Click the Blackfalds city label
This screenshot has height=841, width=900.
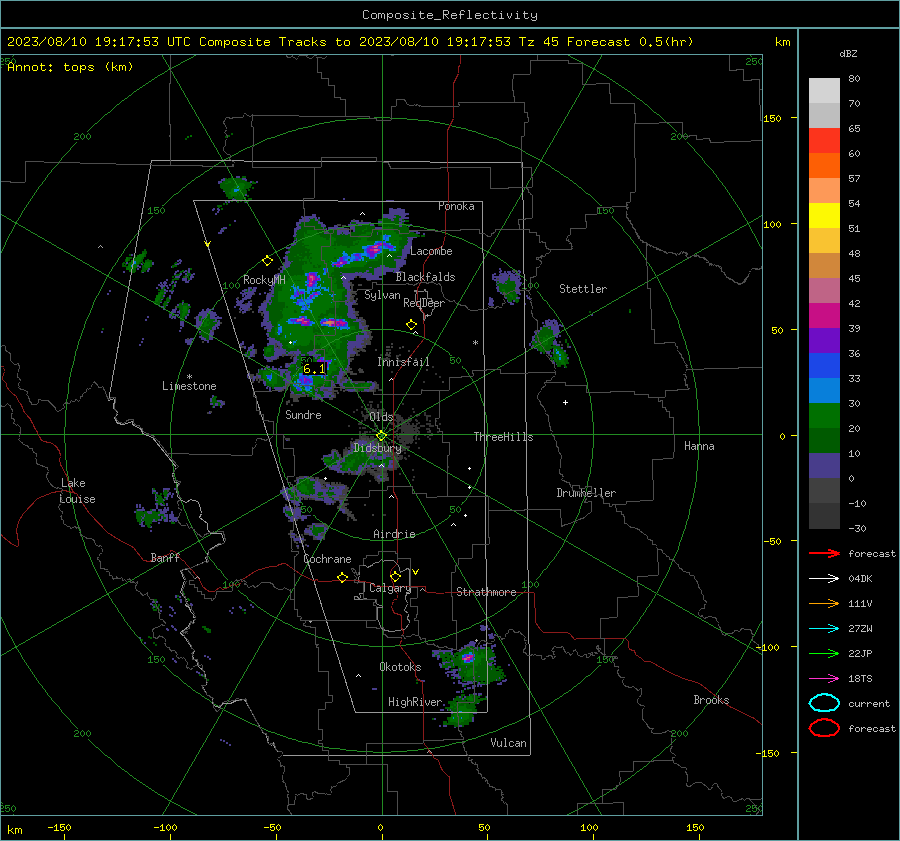(x=425, y=277)
